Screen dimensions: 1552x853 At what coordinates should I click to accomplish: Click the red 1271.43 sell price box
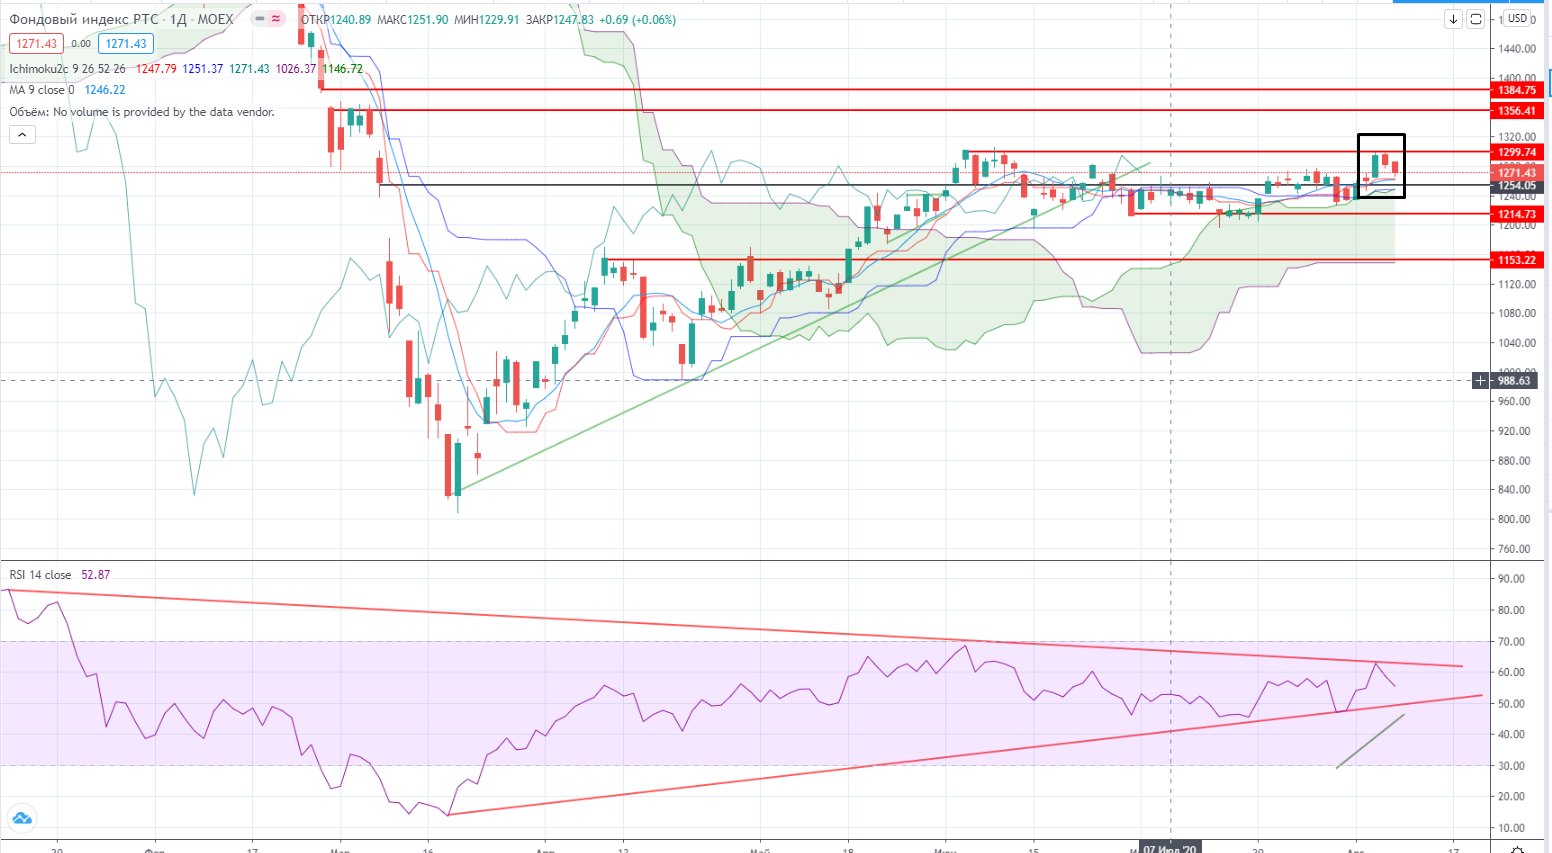(x=36, y=44)
